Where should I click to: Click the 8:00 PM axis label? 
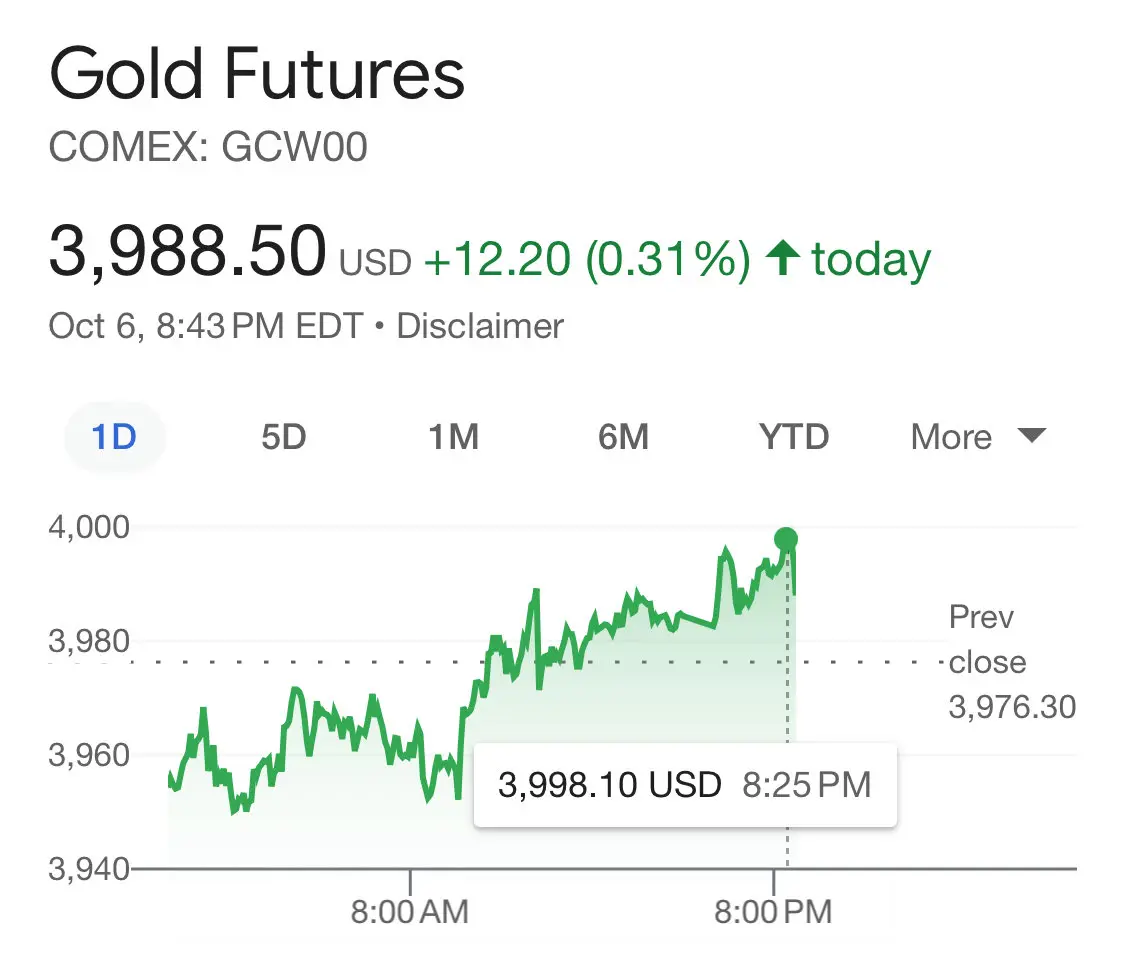(x=774, y=912)
